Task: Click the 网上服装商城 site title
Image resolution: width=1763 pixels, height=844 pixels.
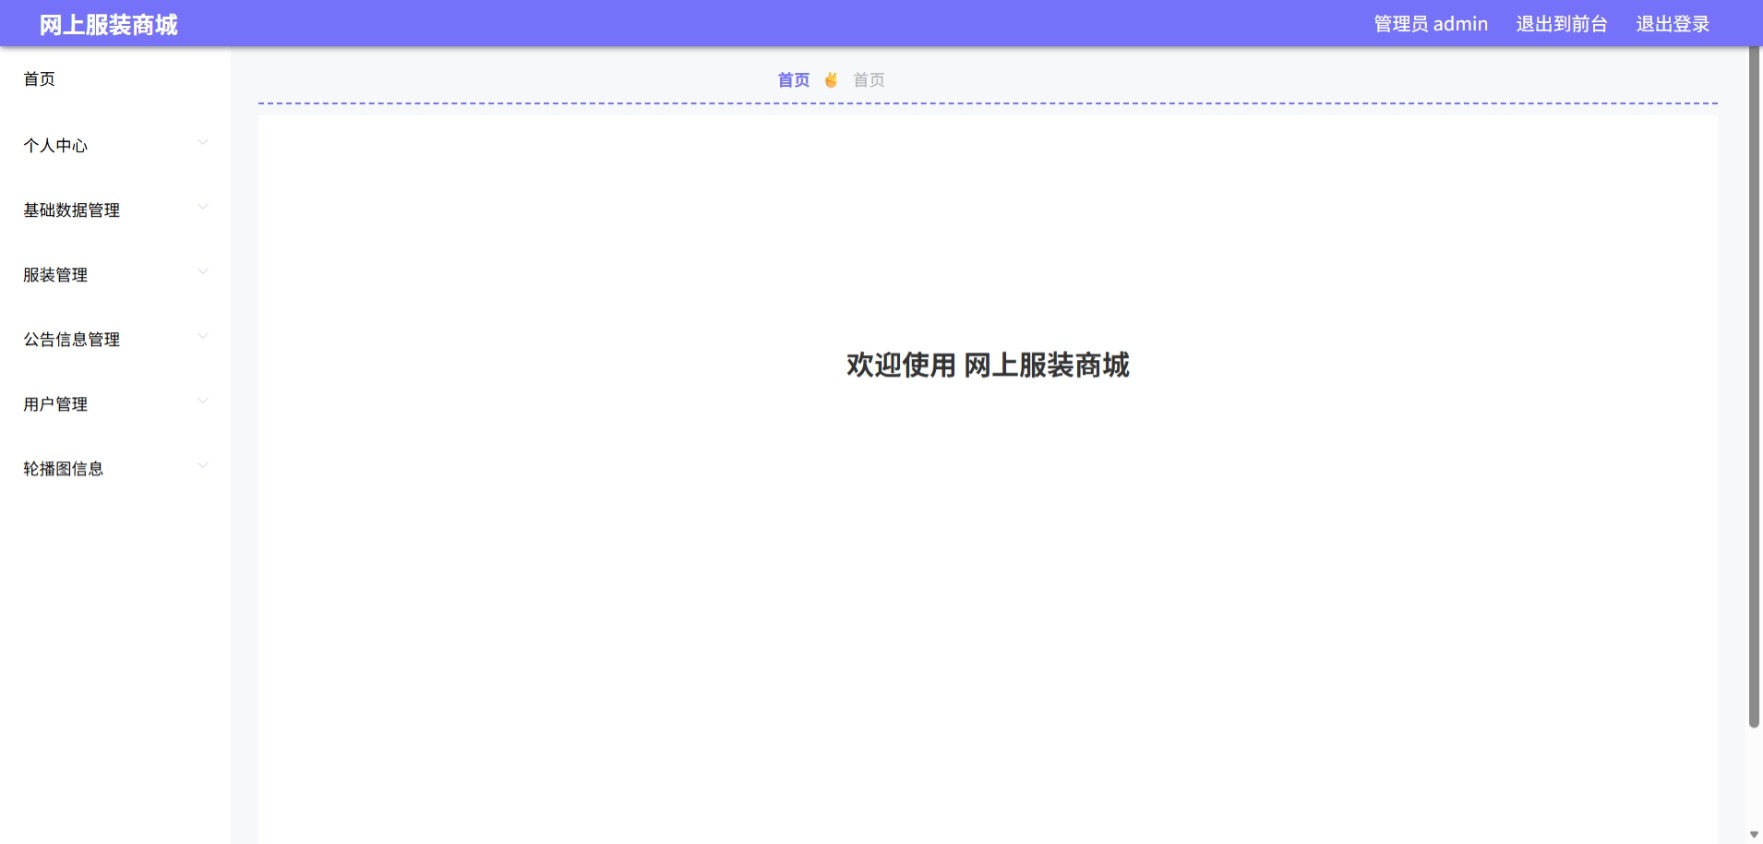Action: (x=109, y=25)
